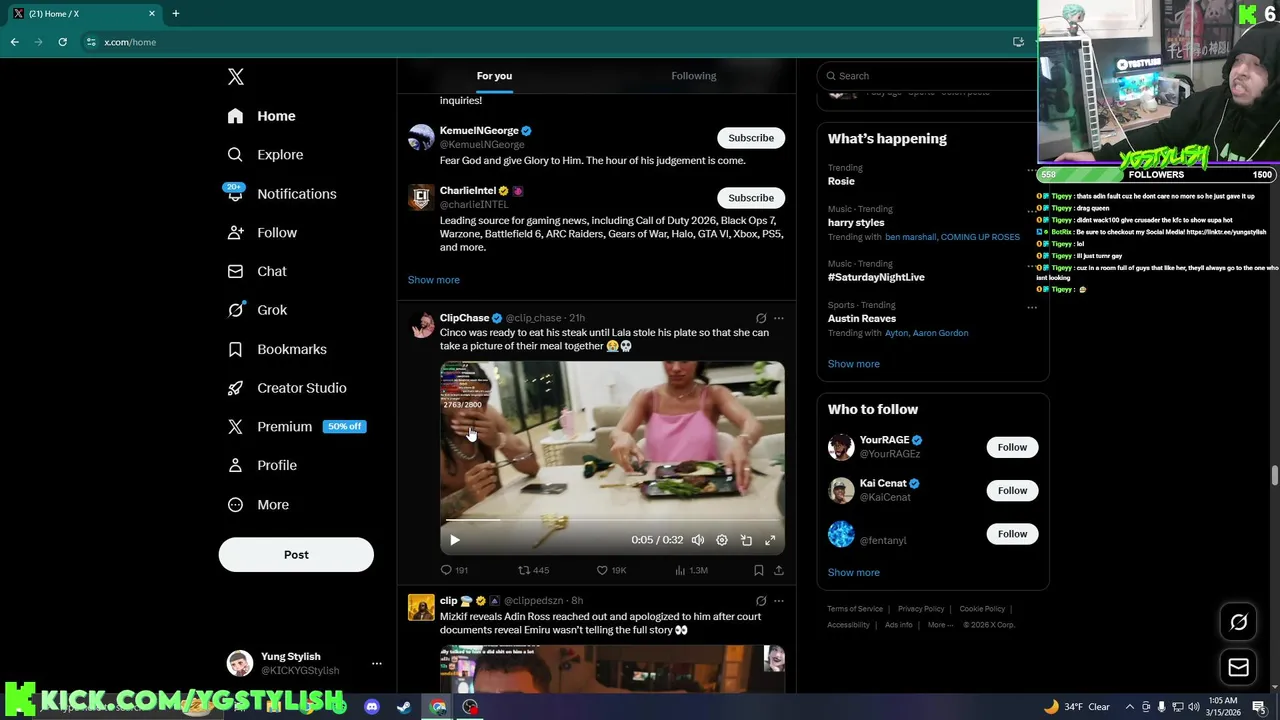Show more in Who to follow
The height and width of the screenshot is (720, 1280).
[x=854, y=573]
